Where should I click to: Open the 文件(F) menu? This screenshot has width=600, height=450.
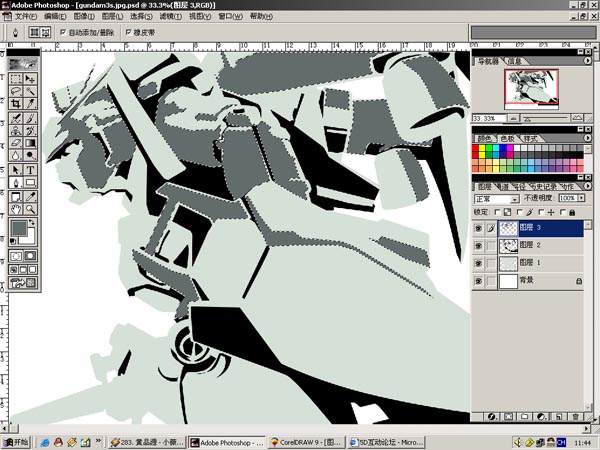(x=26, y=16)
